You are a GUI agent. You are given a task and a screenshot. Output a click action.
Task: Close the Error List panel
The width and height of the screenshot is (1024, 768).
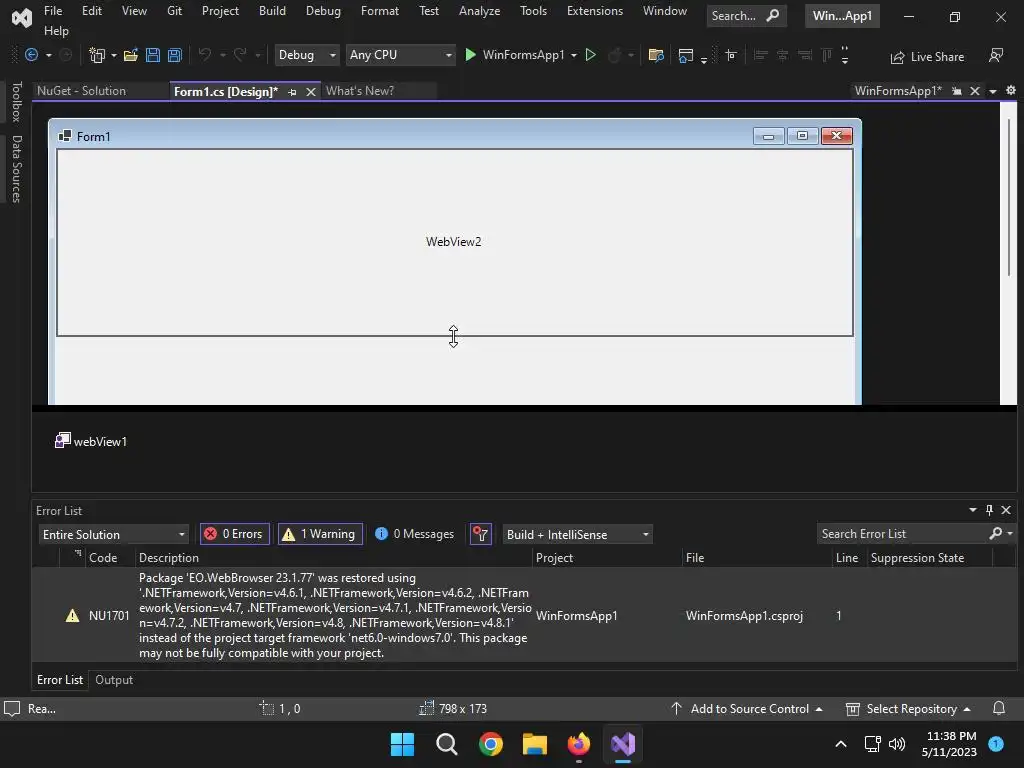point(1006,510)
